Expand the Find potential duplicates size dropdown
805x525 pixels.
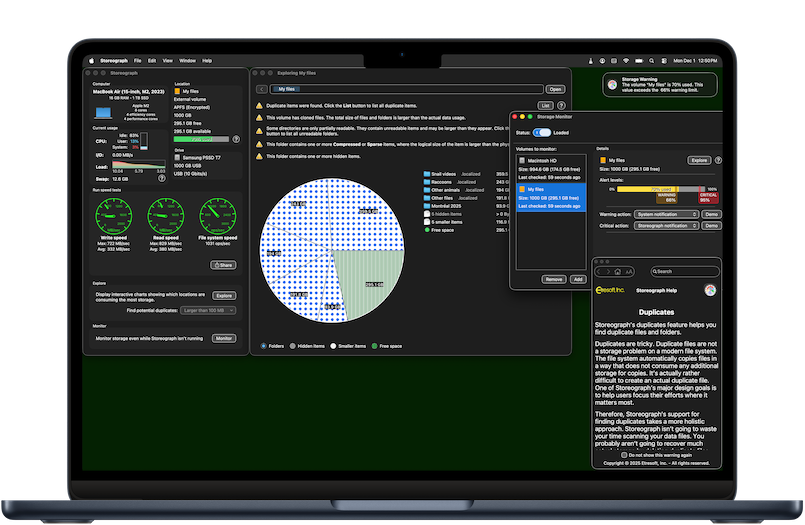209,311
